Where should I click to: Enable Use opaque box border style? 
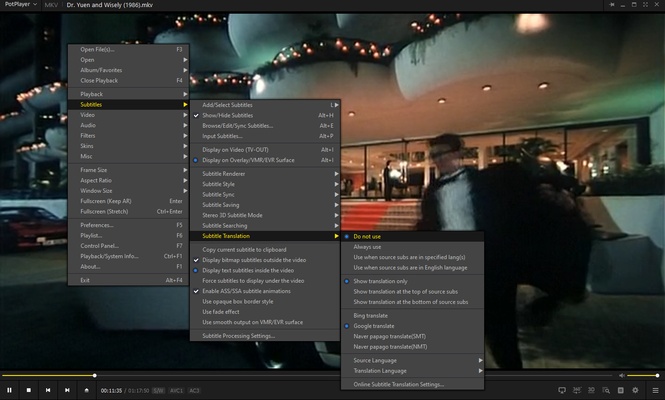tap(265, 302)
